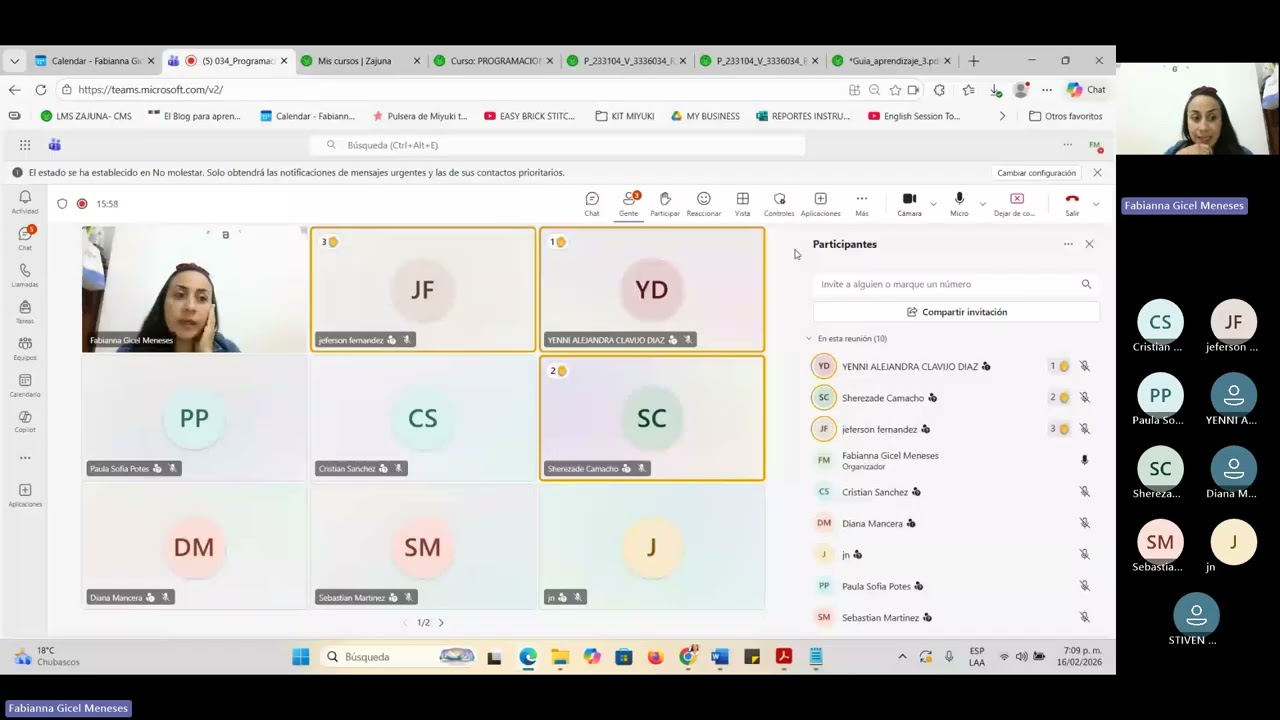Open the Vista layout options

pos(742,204)
